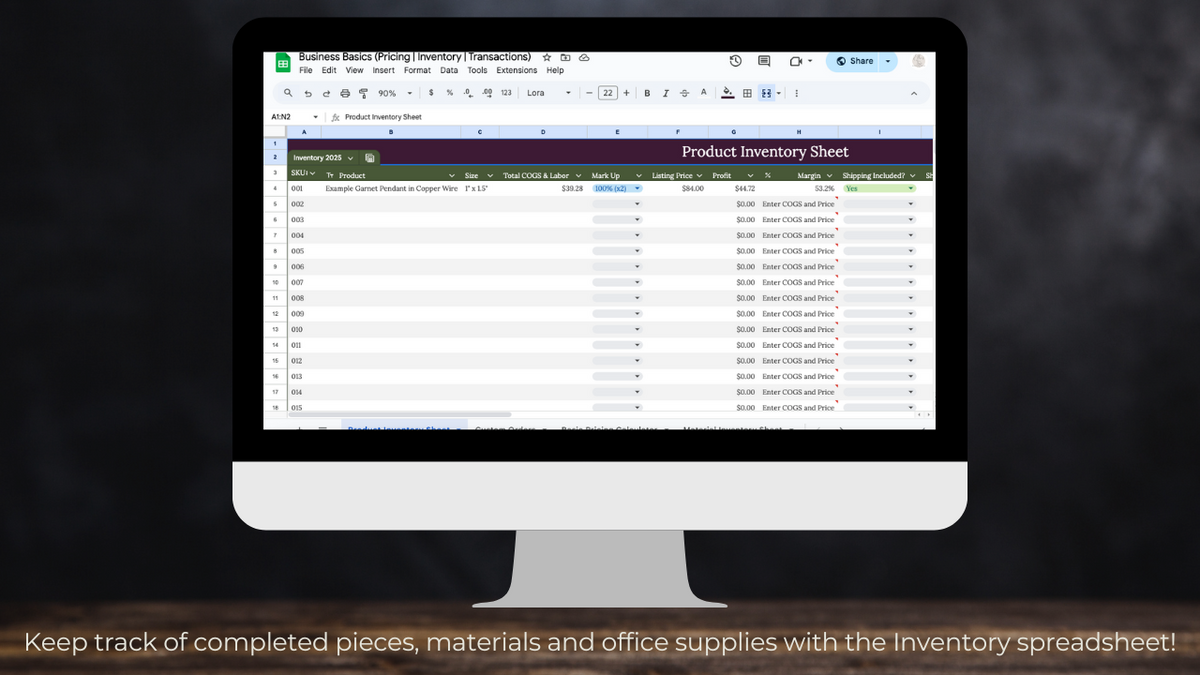This screenshot has height=675, width=1200.
Task: Click the fill color bucket icon
Action: (728, 93)
